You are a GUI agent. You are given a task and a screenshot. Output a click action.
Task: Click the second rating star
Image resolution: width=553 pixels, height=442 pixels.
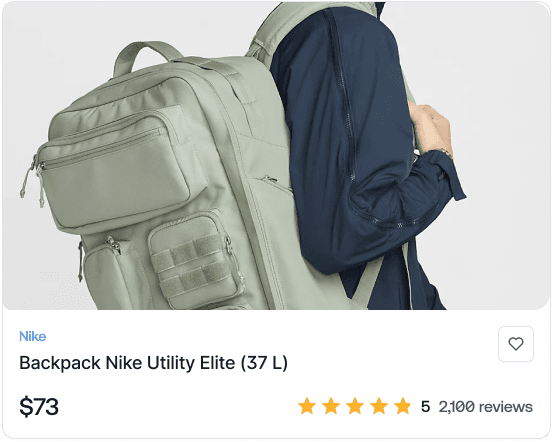pyautogui.click(x=331, y=406)
